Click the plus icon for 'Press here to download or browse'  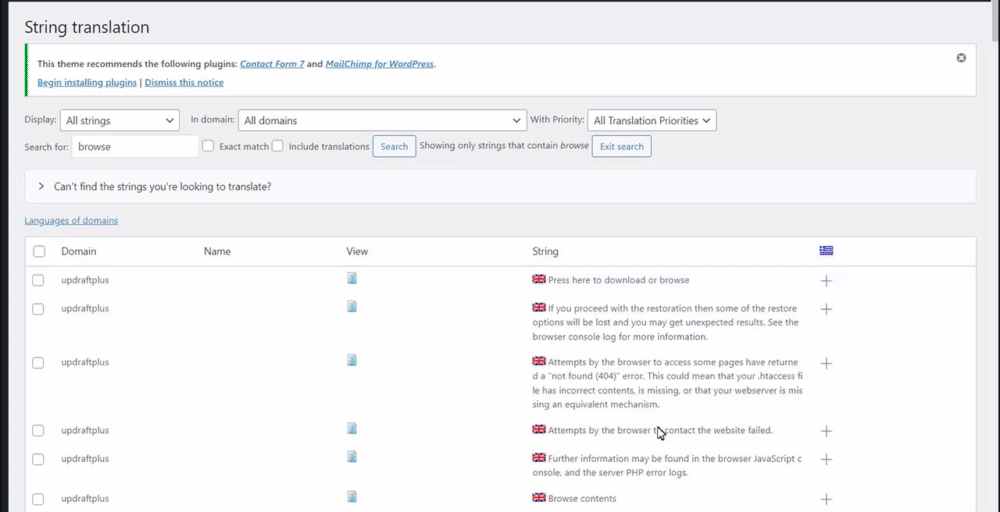[x=826, y=281]
